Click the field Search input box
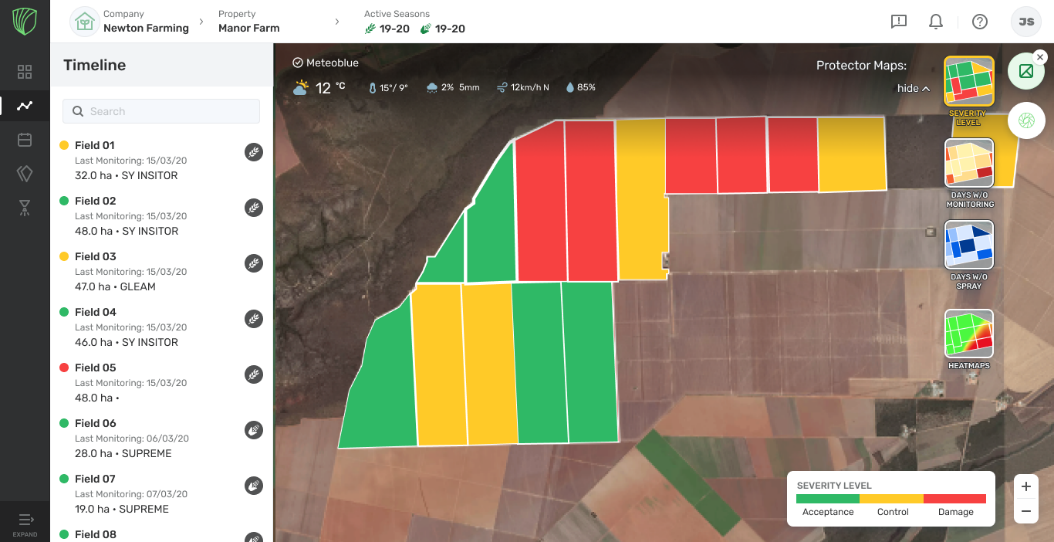Image resolution: width=1054 pixels, height=542 pixels. 161,111
